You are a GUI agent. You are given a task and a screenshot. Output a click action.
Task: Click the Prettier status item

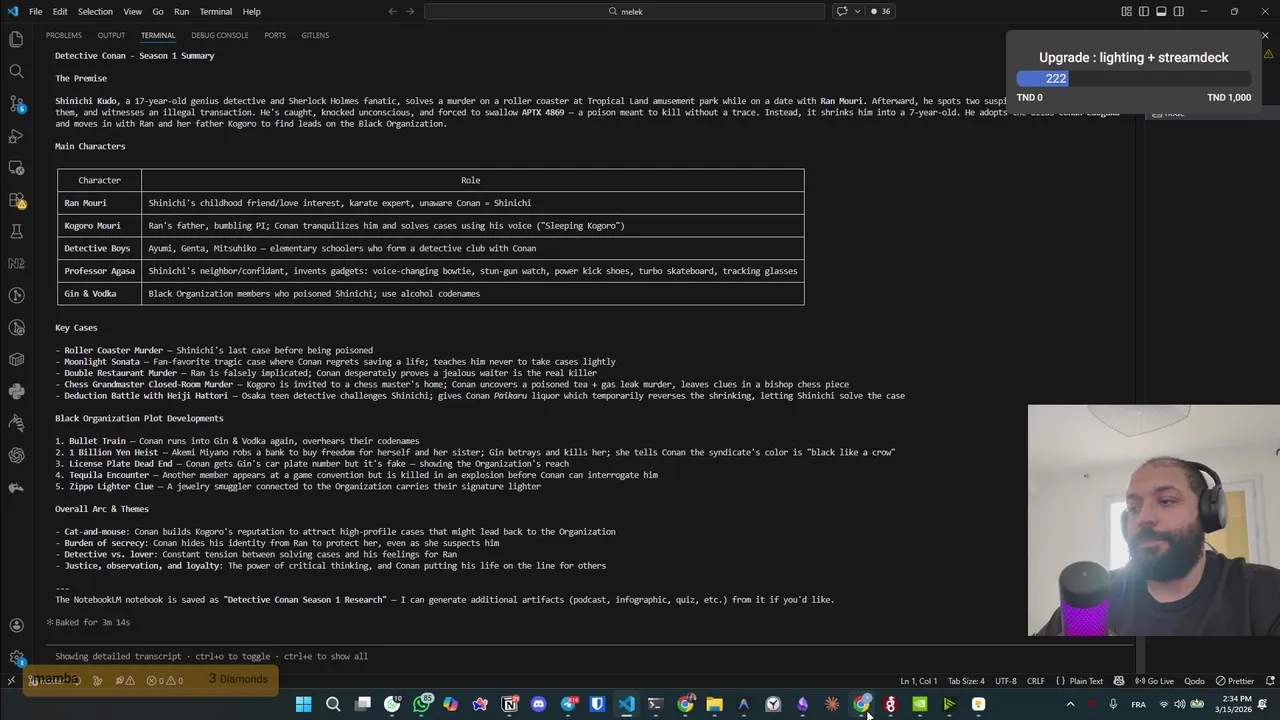click(x=1234, y=681)
